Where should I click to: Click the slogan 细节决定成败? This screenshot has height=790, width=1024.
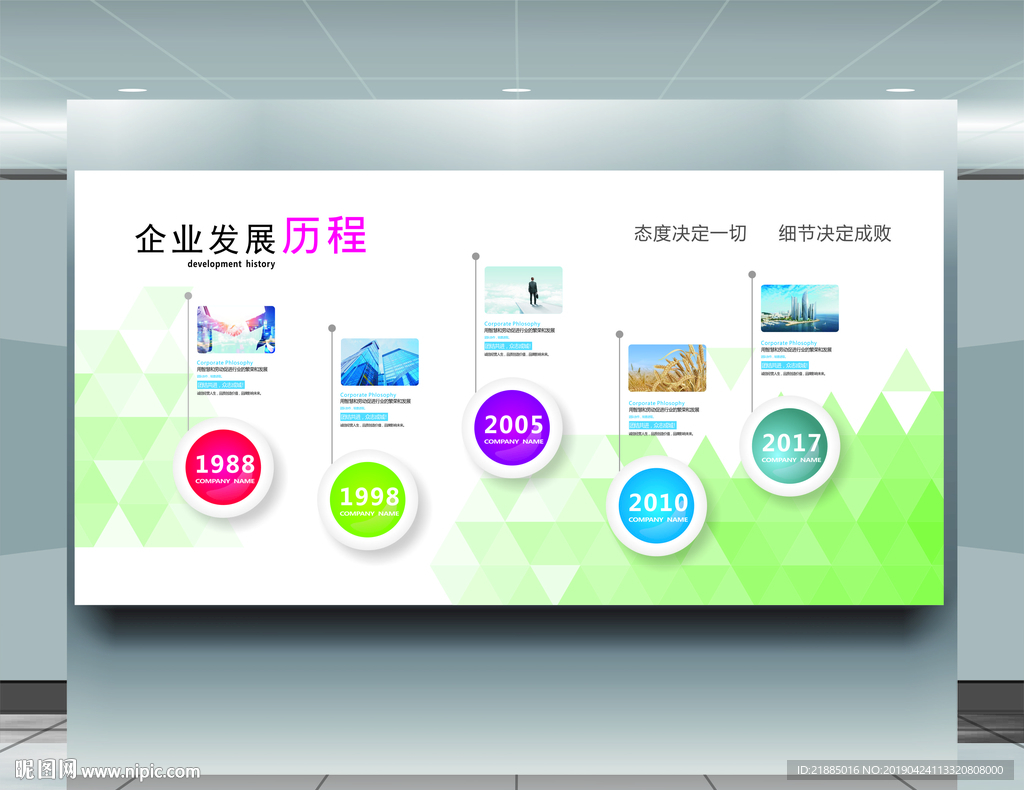(835, 233)
